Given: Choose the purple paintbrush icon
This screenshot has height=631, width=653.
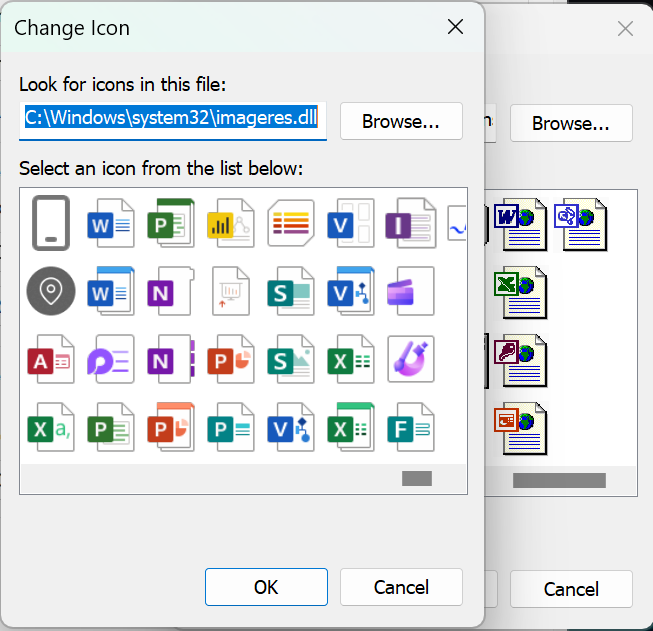Looking at the screenshot, I should 411,358.
